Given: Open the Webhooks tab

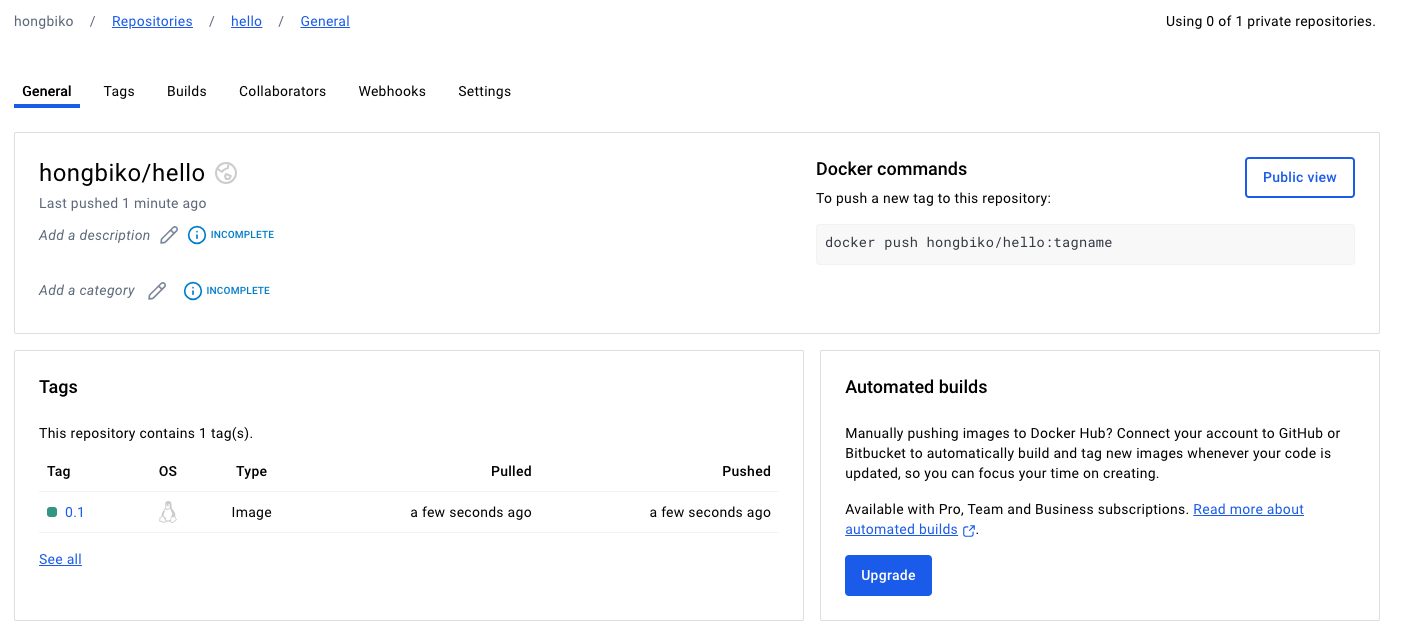Looking at the screenshot, I should point(392,91).
